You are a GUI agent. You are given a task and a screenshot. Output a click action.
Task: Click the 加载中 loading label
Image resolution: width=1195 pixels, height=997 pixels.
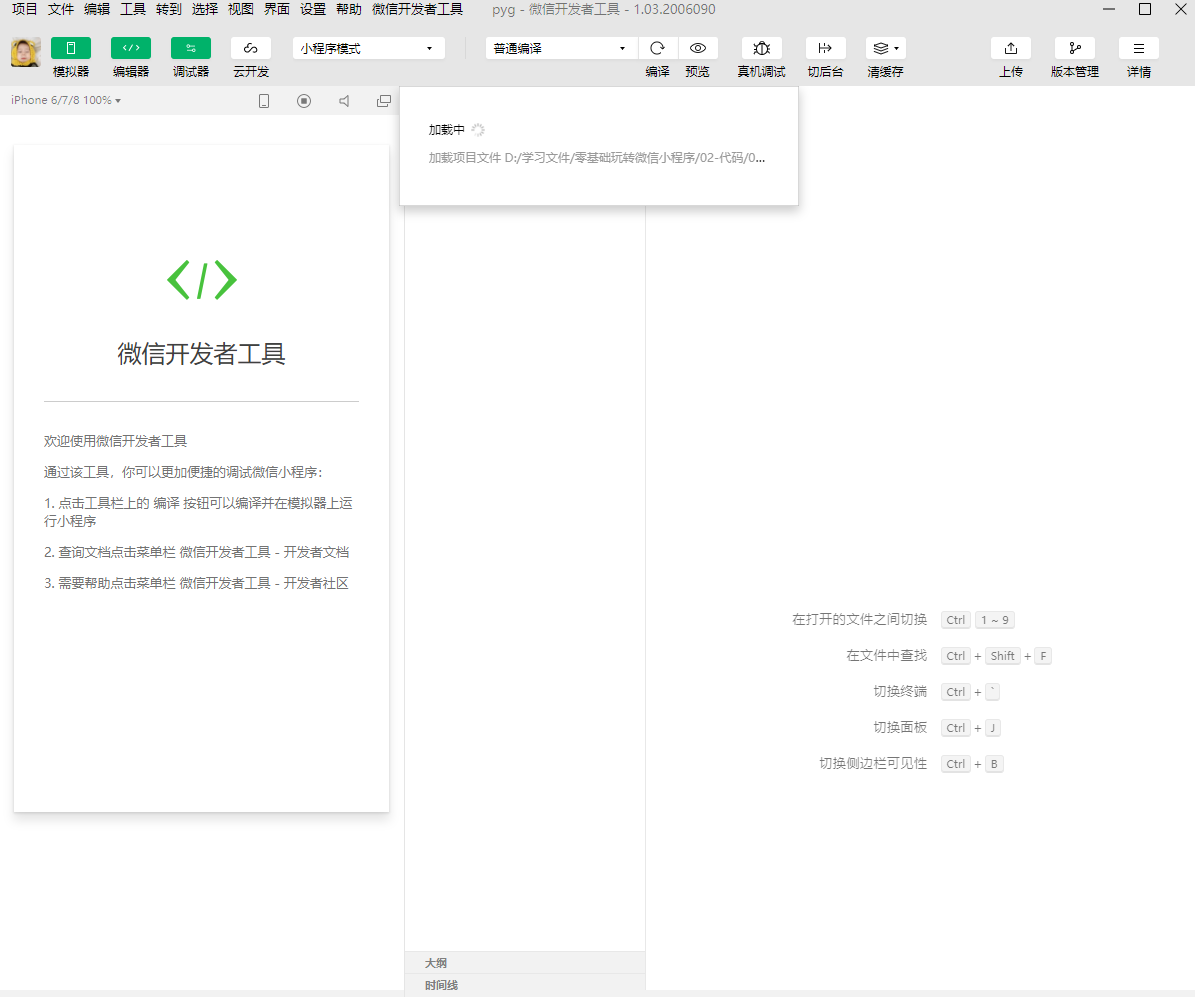click(x=447, y=130)
